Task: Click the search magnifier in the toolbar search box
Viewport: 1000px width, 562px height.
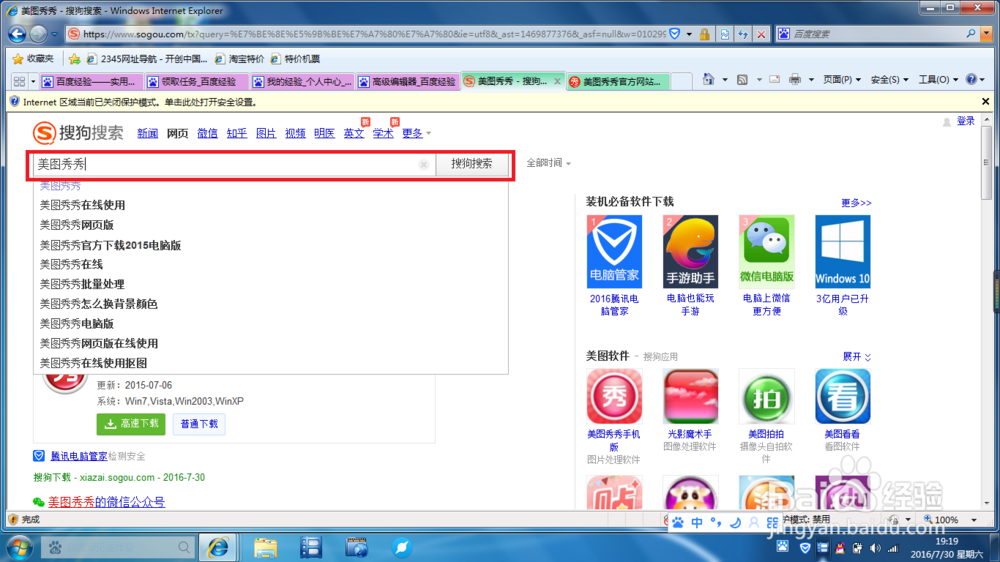Action: point(971,34)
